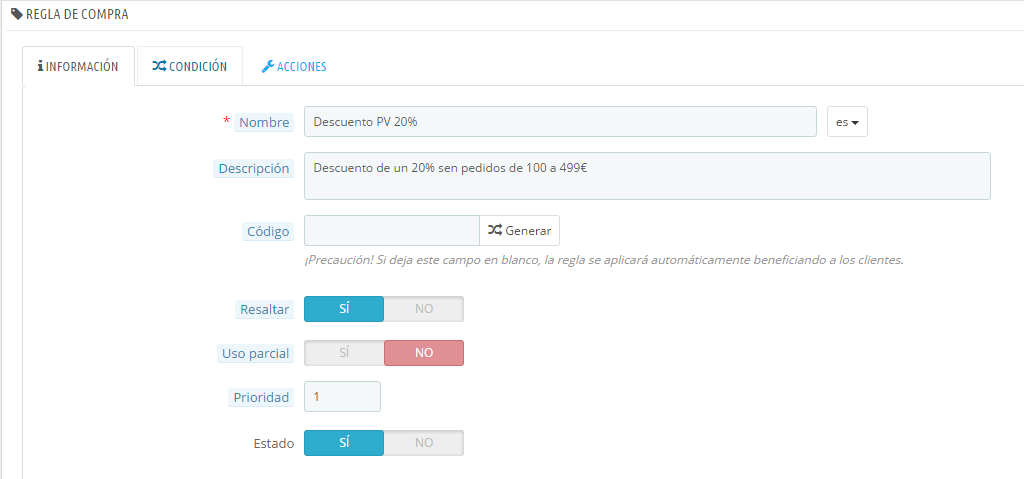1024x479 pixels.
Task: Generate a random code with Generar
Action: pyautogui.click(x=520, y=231)
